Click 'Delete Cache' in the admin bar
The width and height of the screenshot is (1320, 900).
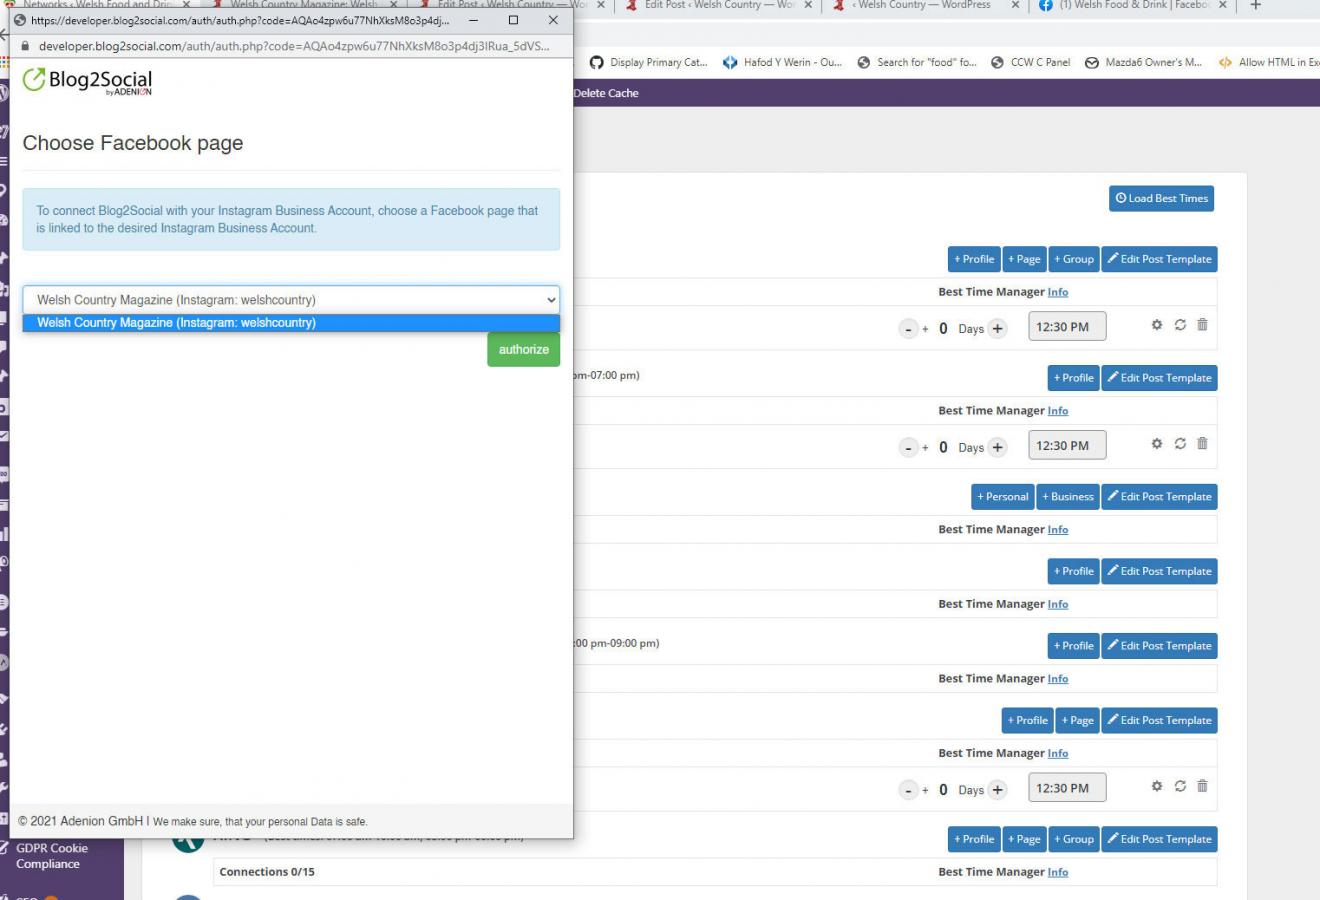606,93
